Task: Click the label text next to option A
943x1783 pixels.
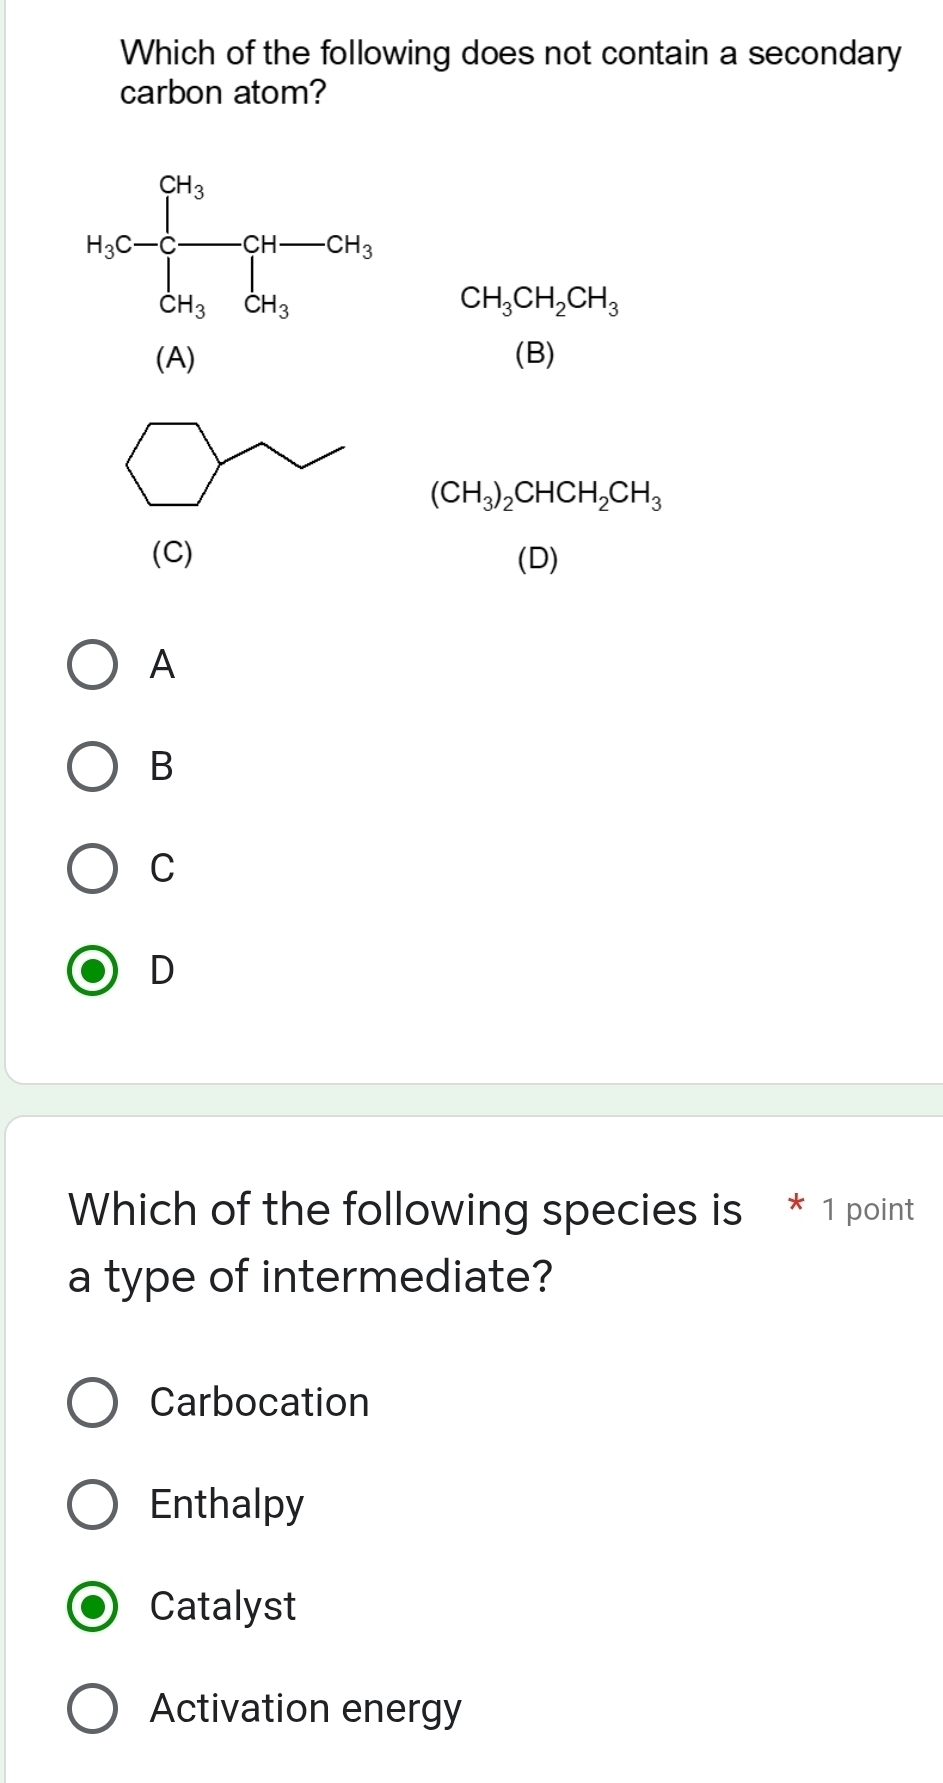Action: [164, 664]
